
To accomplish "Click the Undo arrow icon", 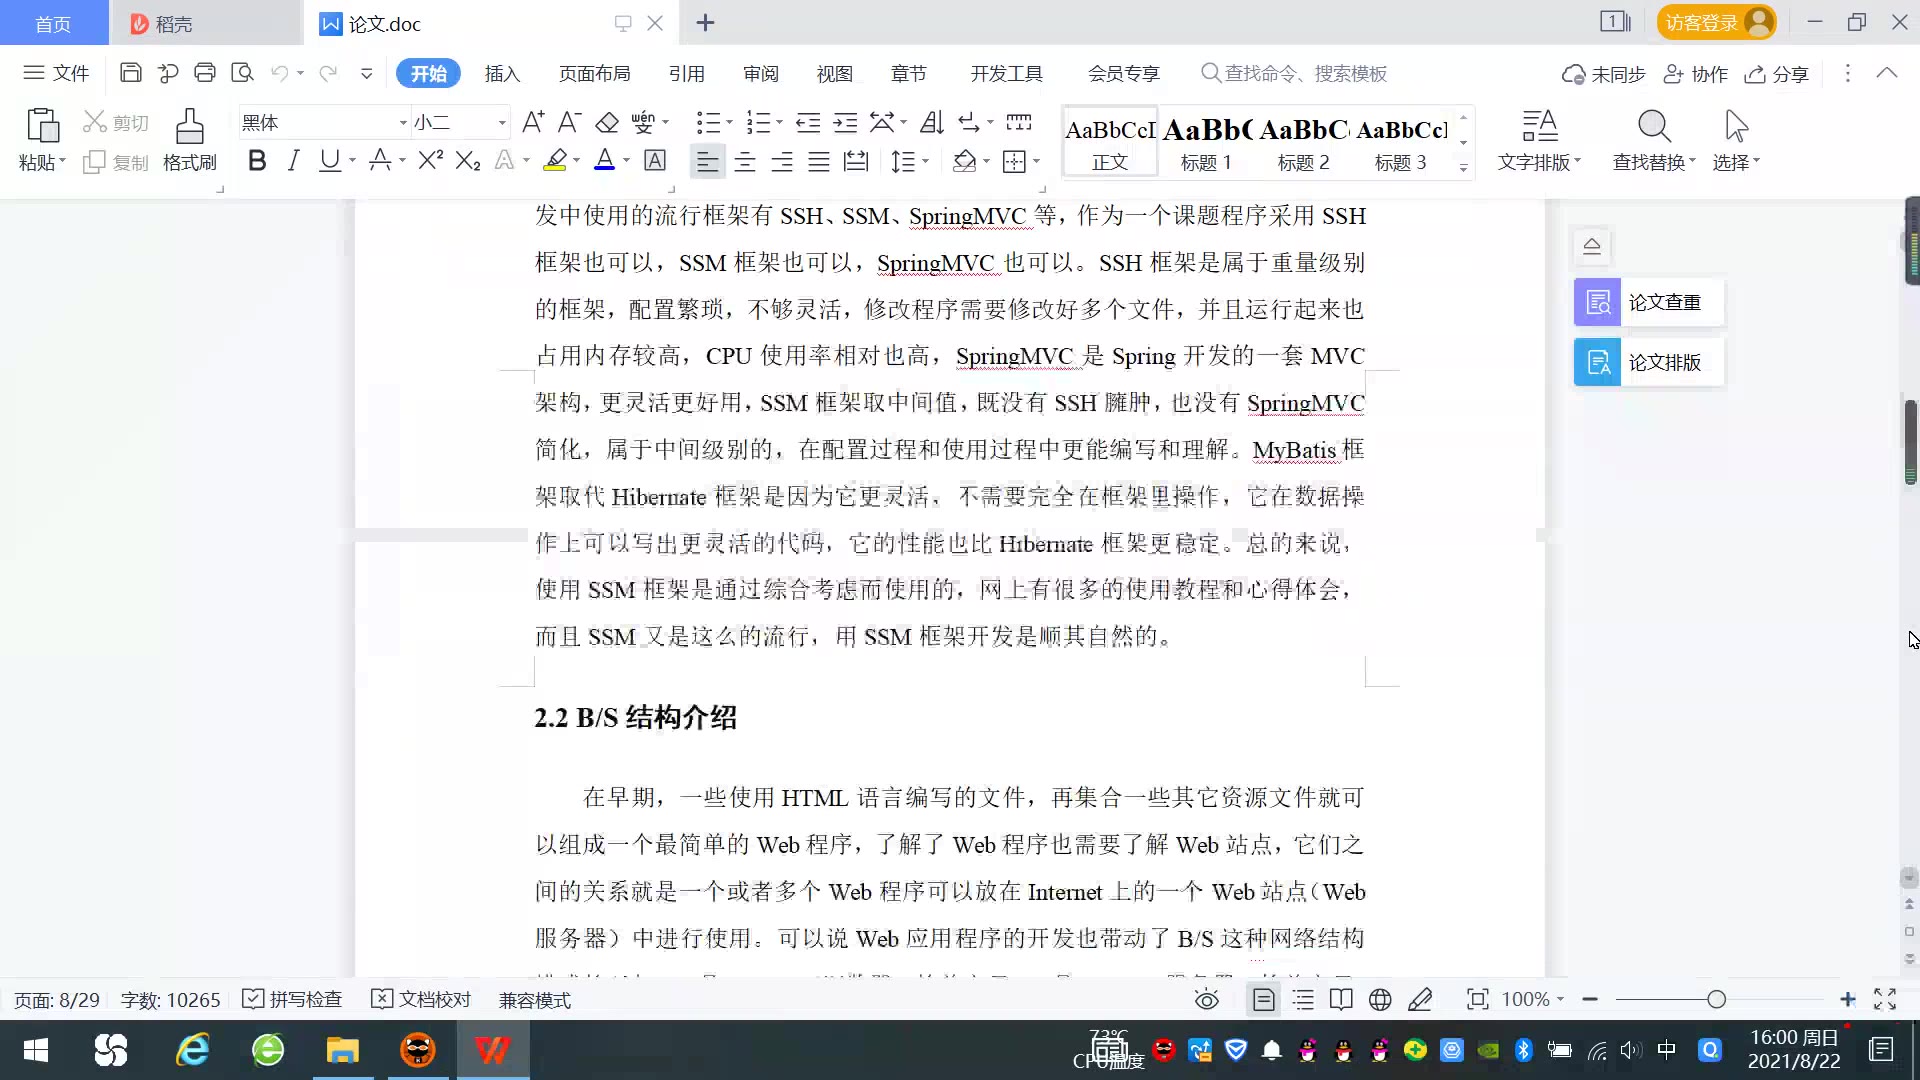I will [x=280, y=73].
